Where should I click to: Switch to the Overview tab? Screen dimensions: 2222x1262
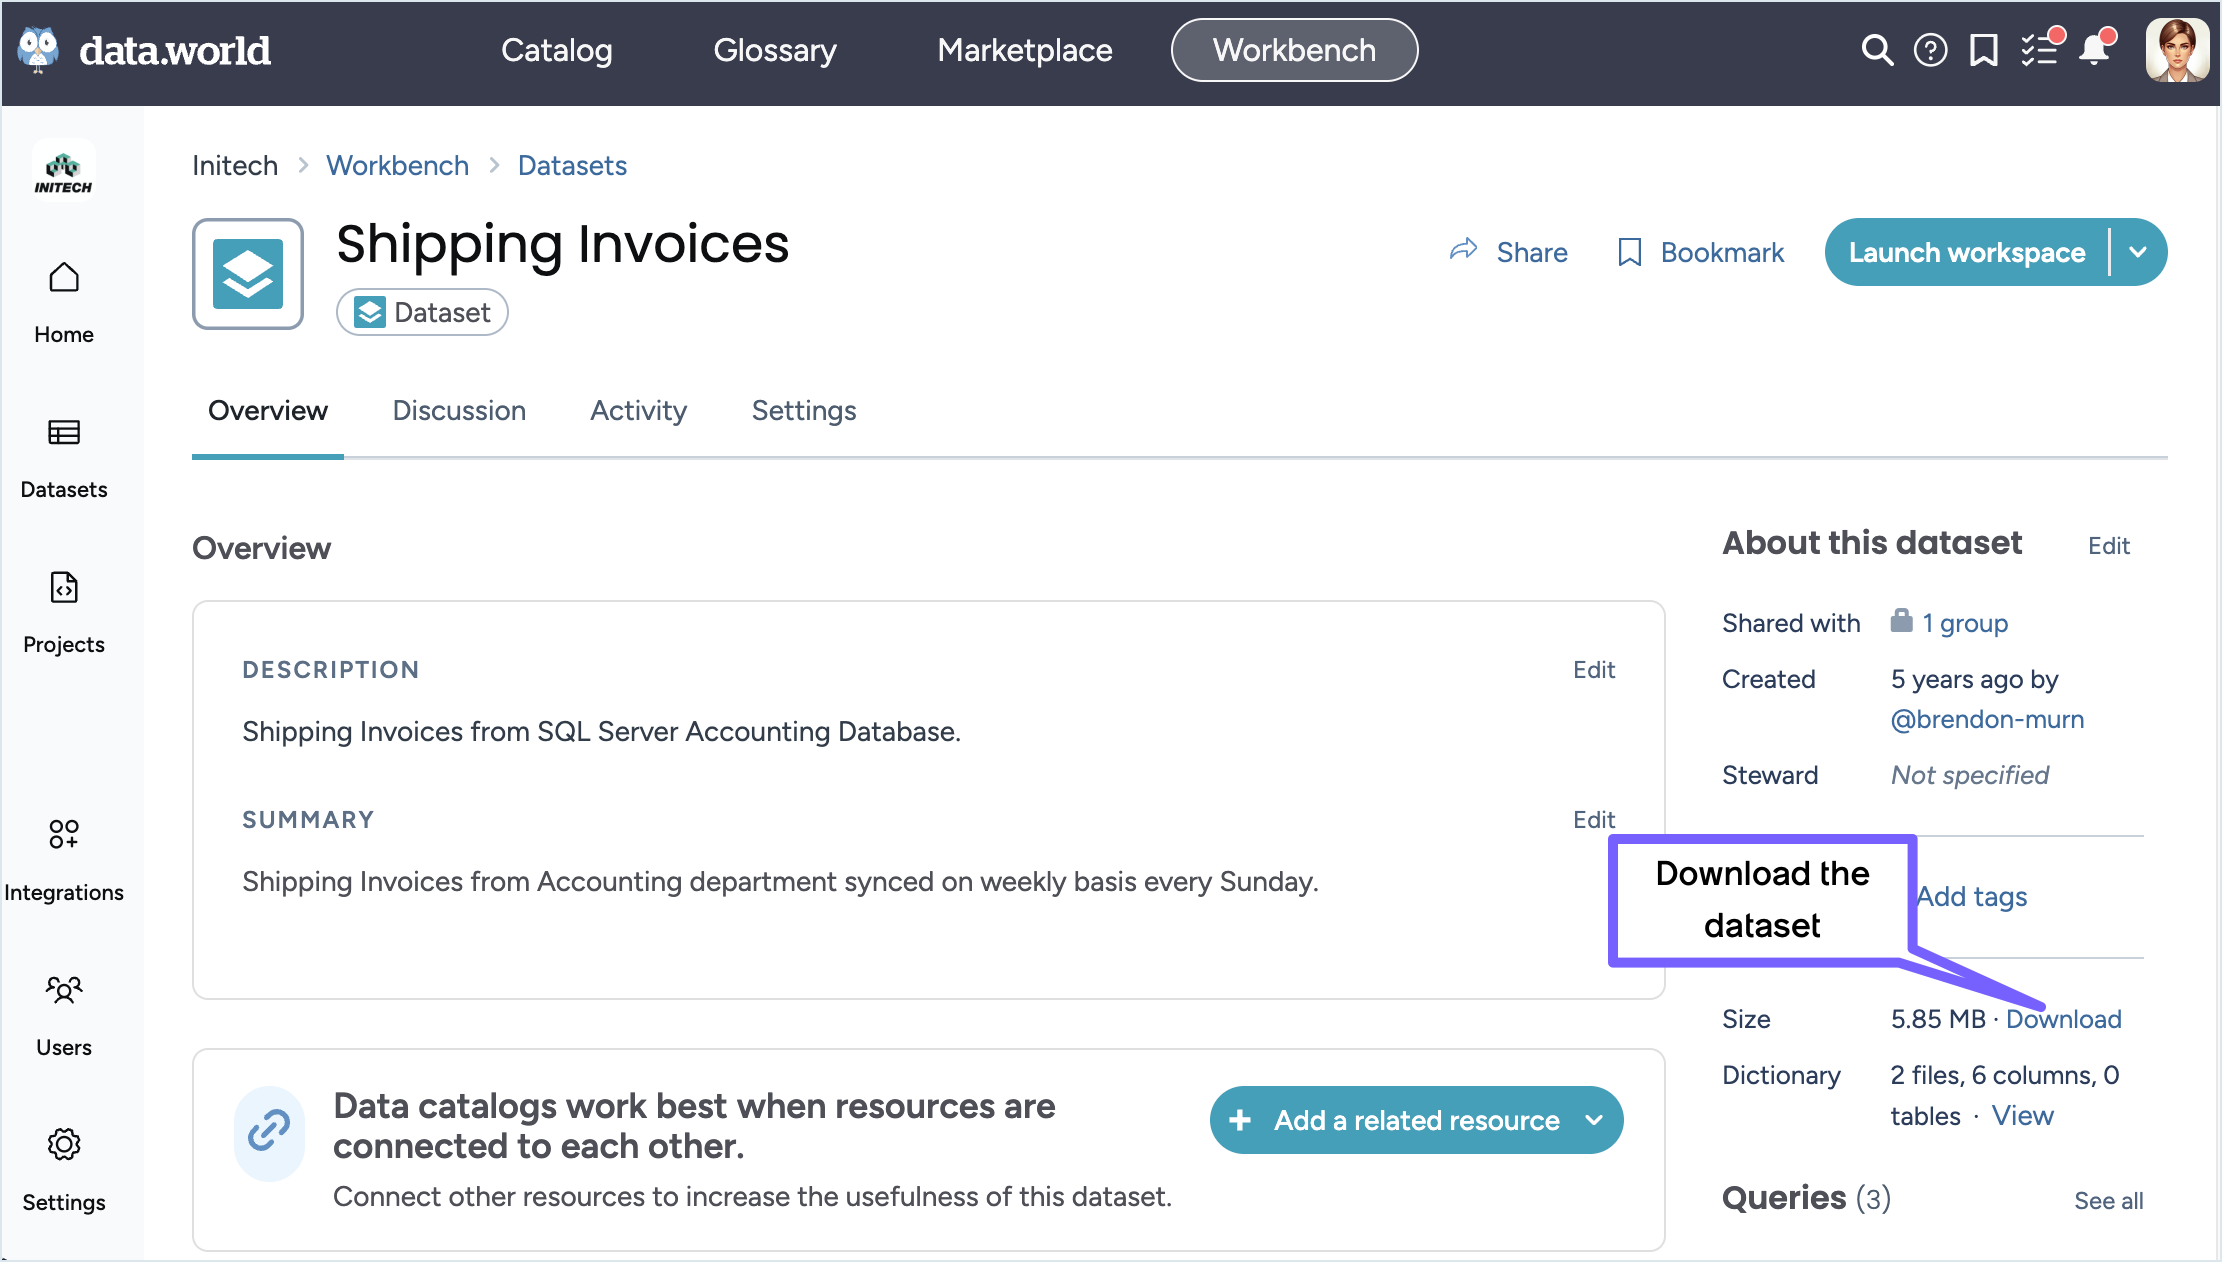coord(268,410)
